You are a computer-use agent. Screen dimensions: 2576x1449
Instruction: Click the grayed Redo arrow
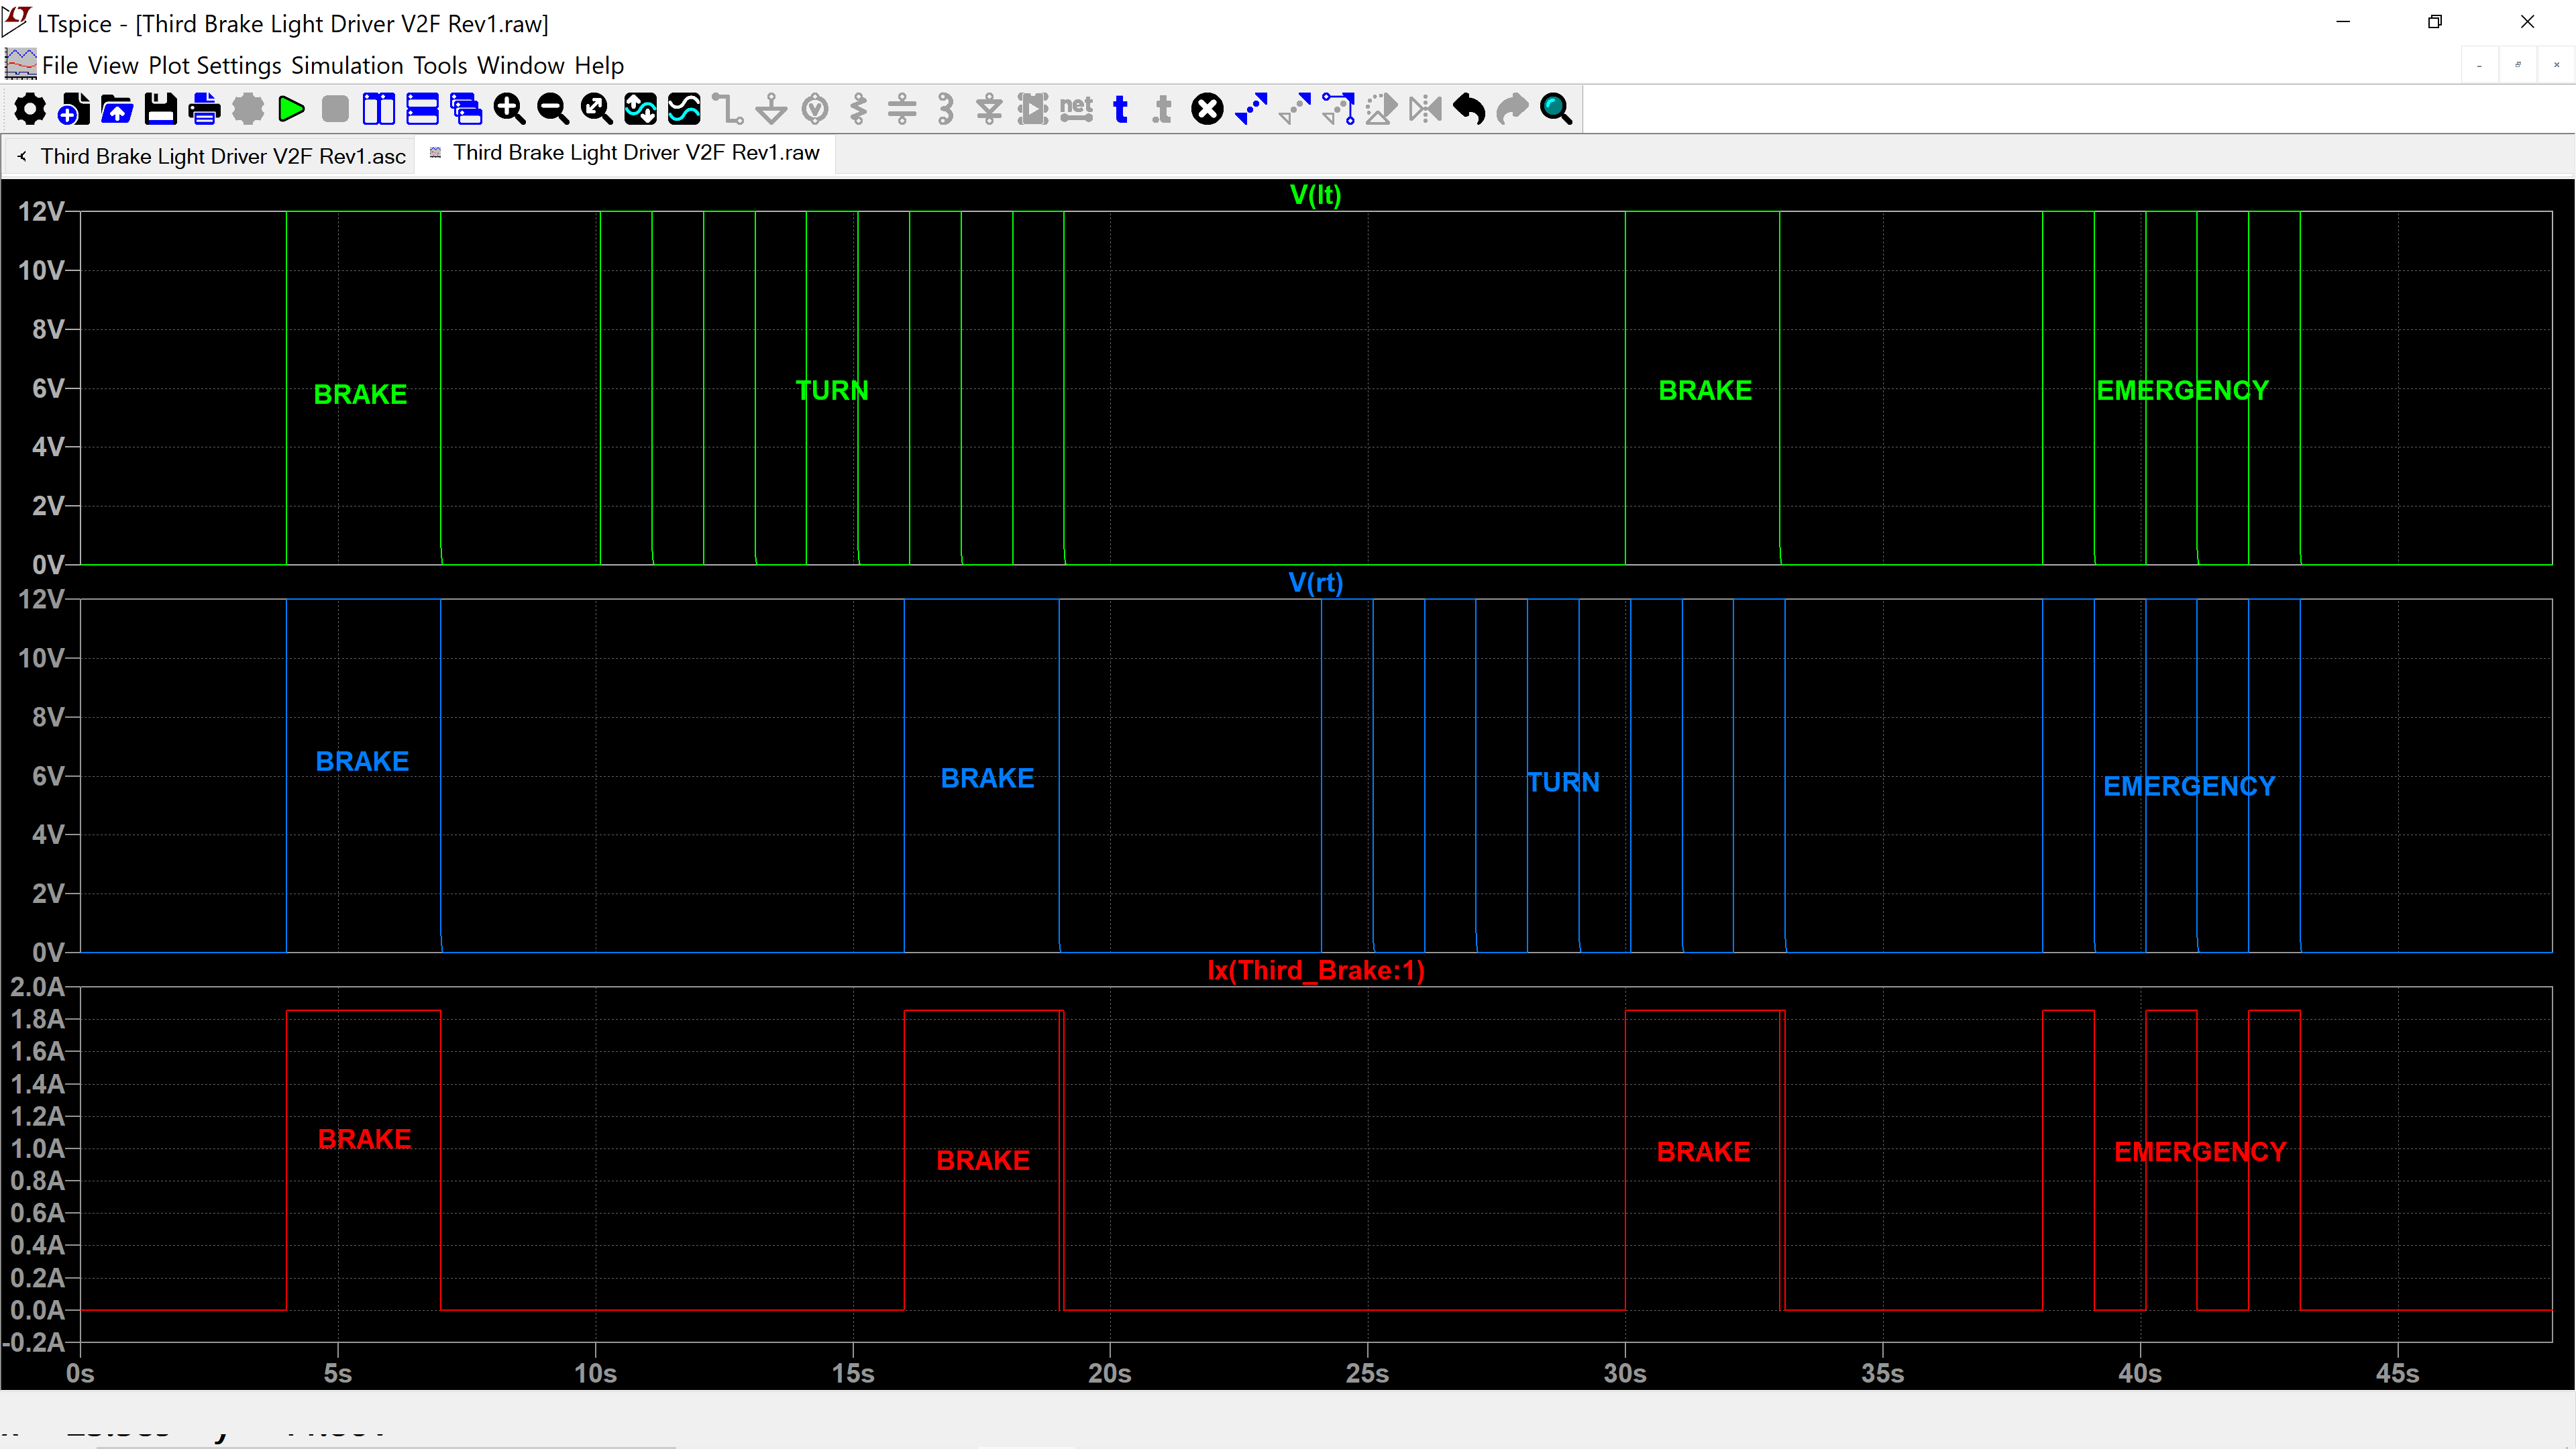(x=1512, y=109)
